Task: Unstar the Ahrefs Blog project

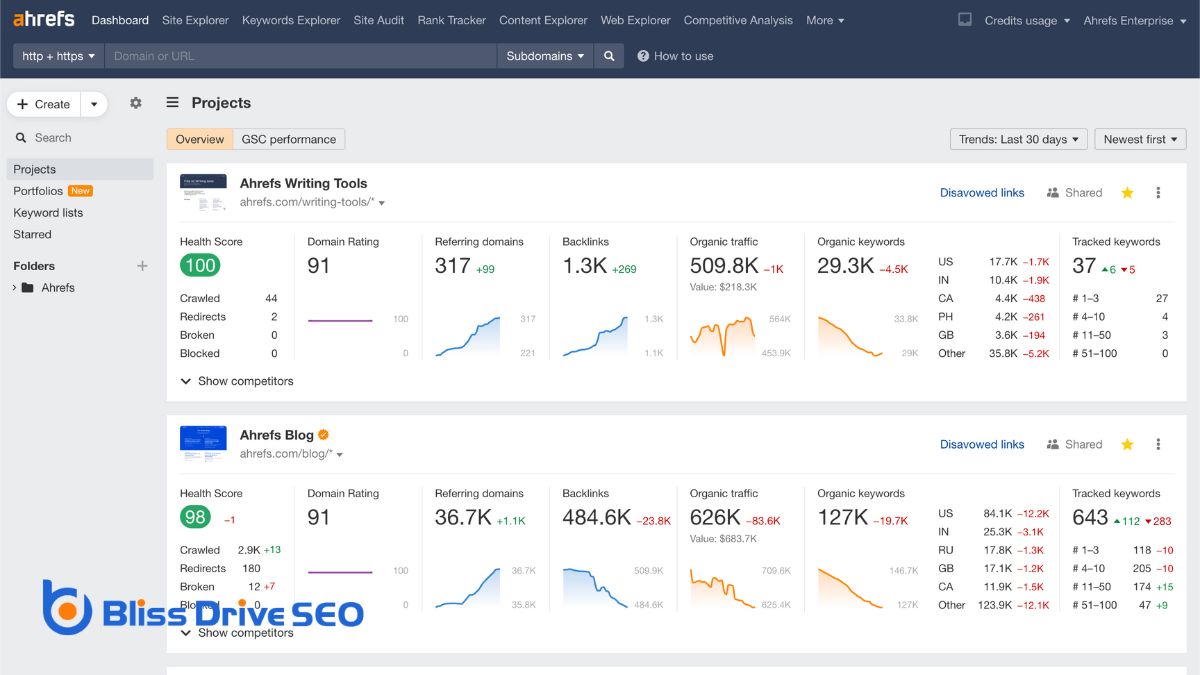Action: pyautogui.click(x=1127, y=445)
